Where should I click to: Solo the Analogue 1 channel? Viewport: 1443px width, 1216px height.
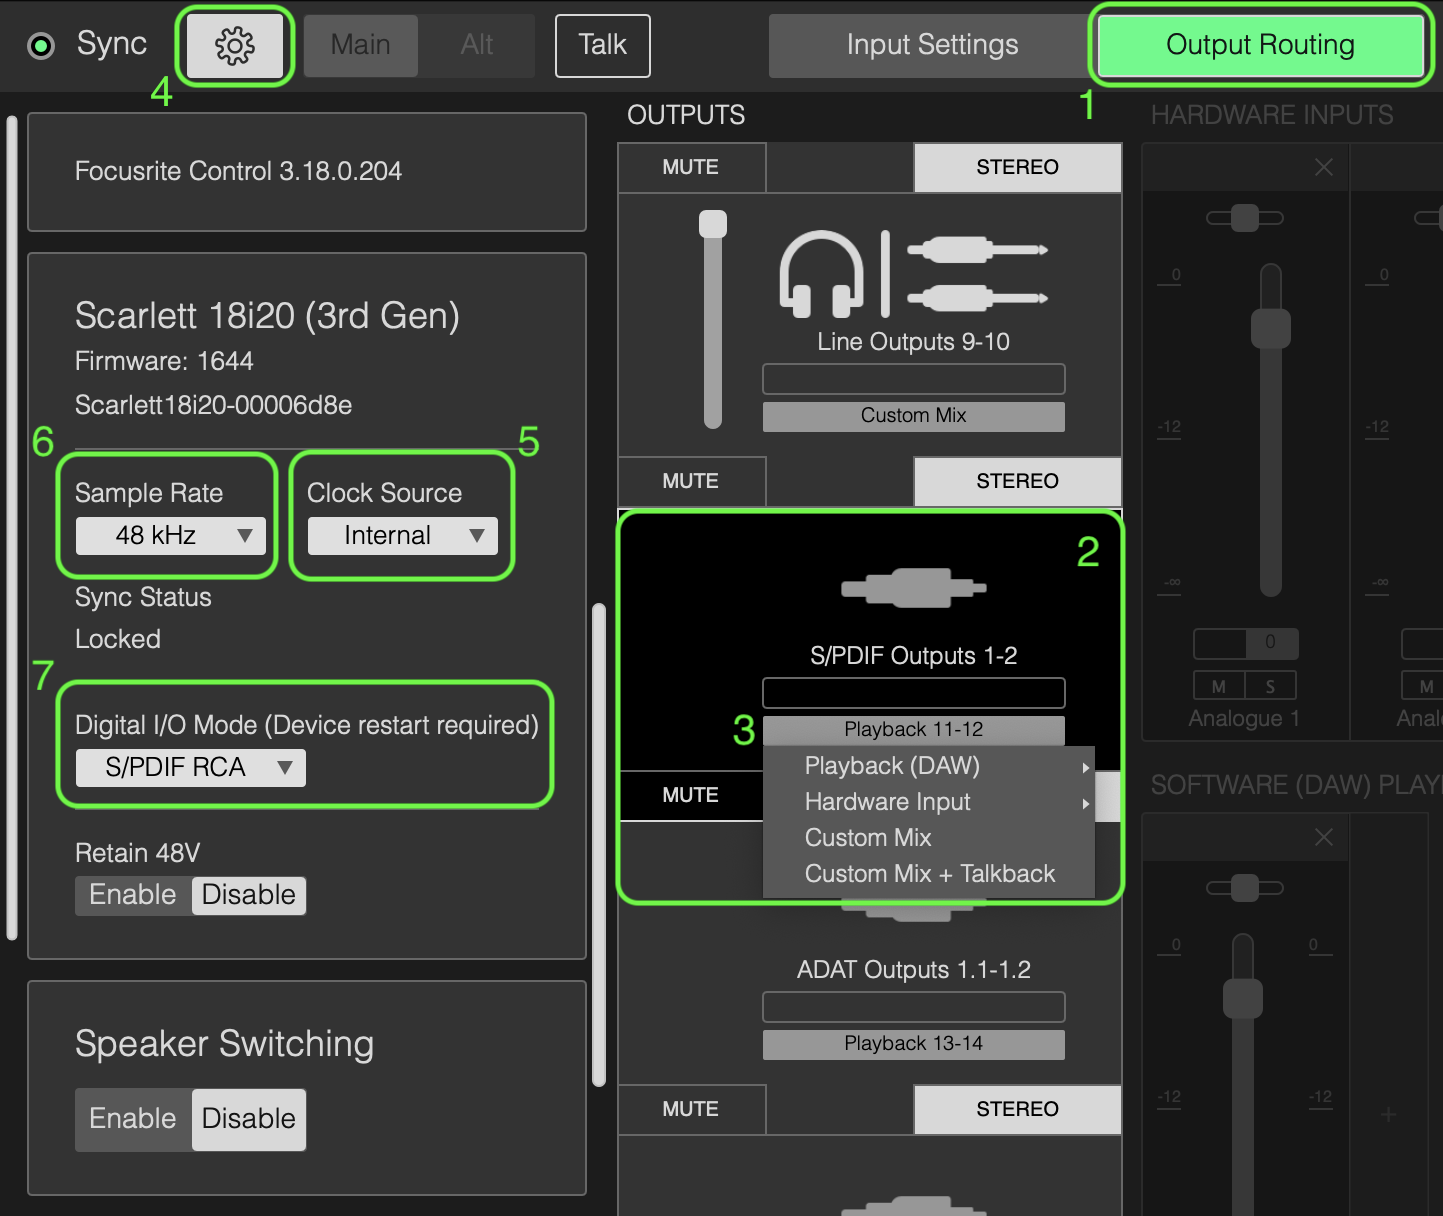[x=1271, y=685]
